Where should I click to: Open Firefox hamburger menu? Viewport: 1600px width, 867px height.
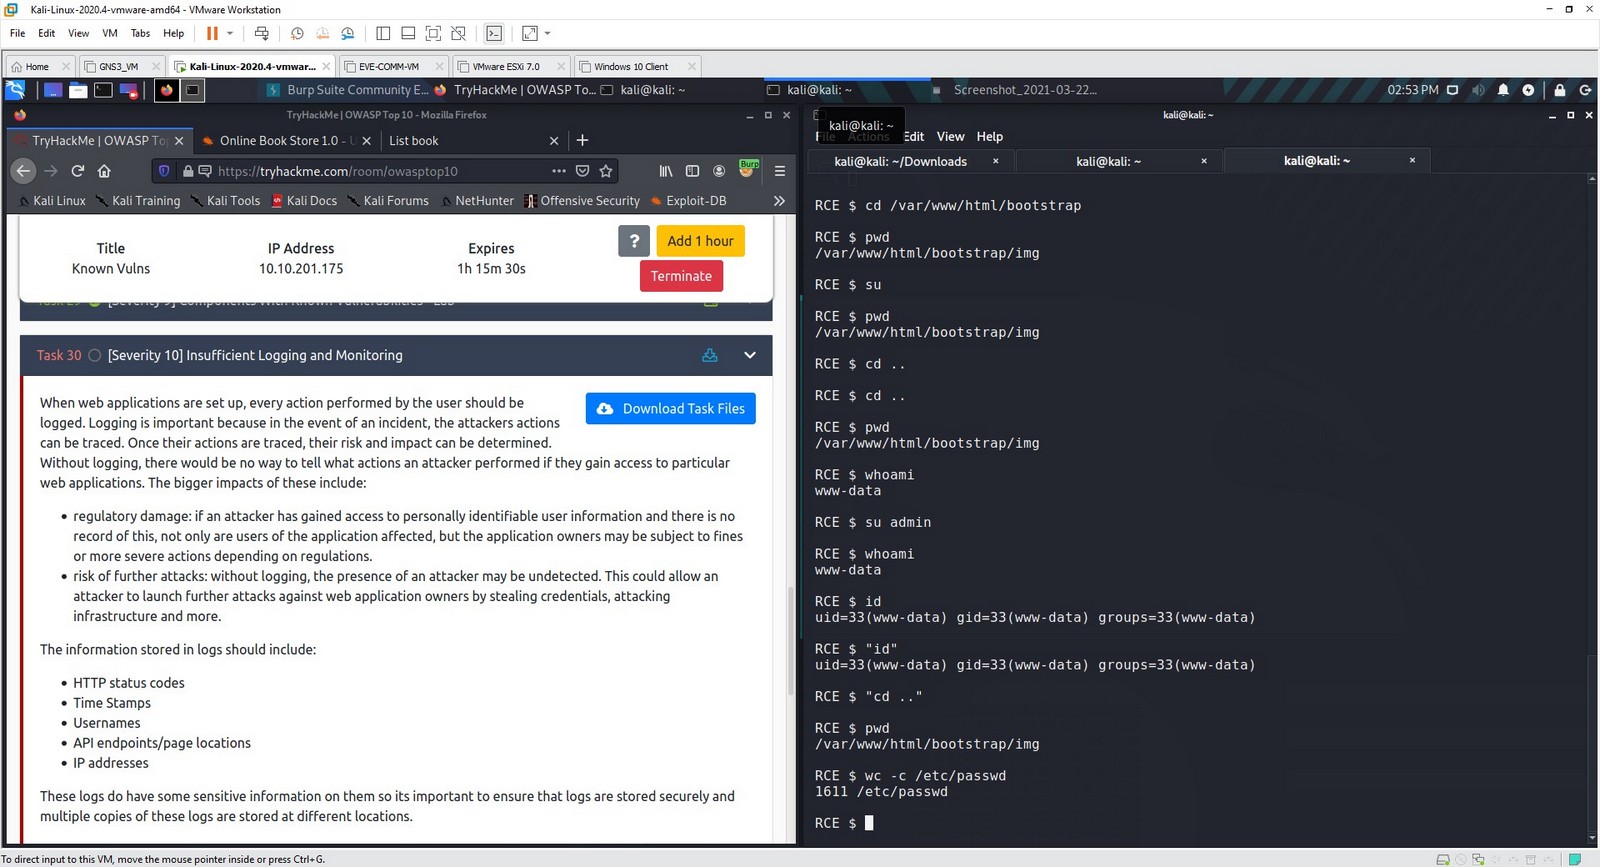(780, 171)
